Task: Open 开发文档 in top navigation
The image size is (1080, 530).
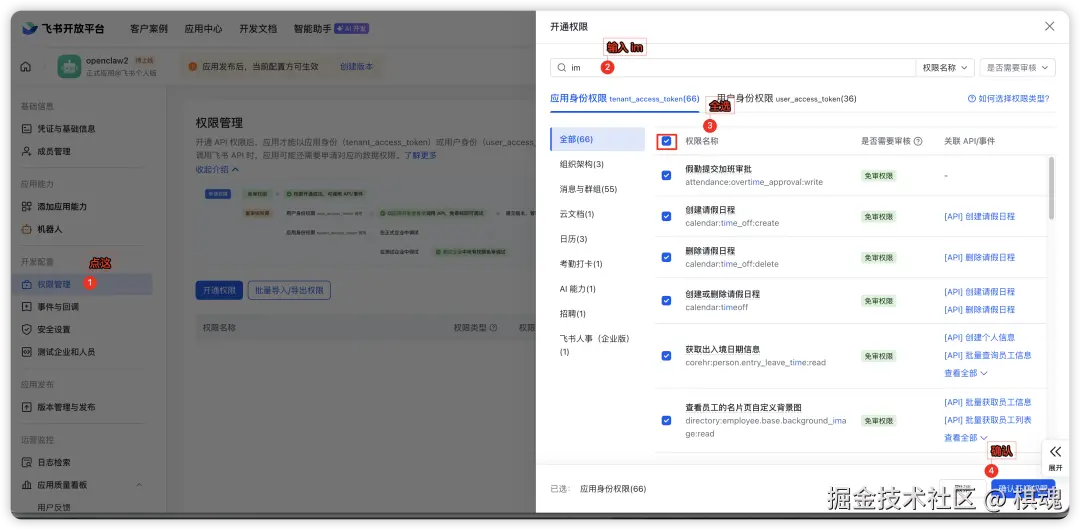Action: tap(258, 29)
